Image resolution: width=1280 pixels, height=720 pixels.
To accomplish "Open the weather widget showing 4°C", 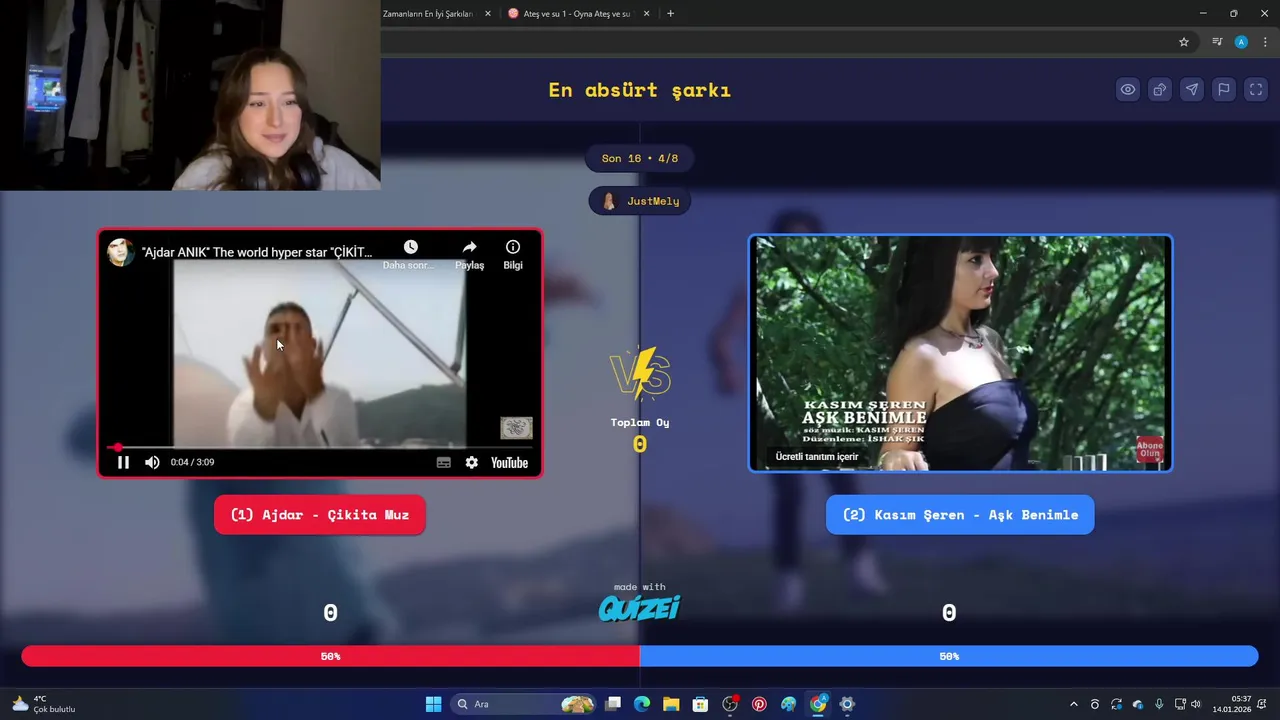I will coord(44,704).
